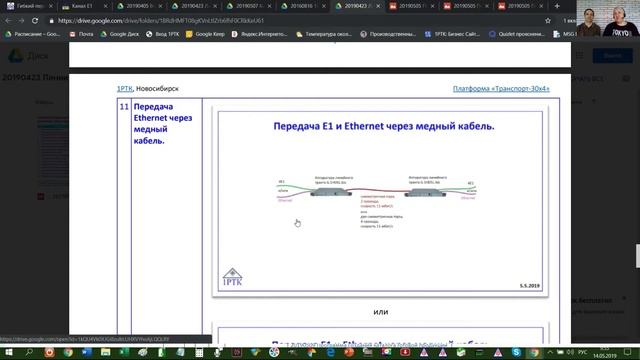This screenshot has width=640, height=360.
Task: Open the Windows notification center
Action: pyautogui.click(x=627, y=352)
